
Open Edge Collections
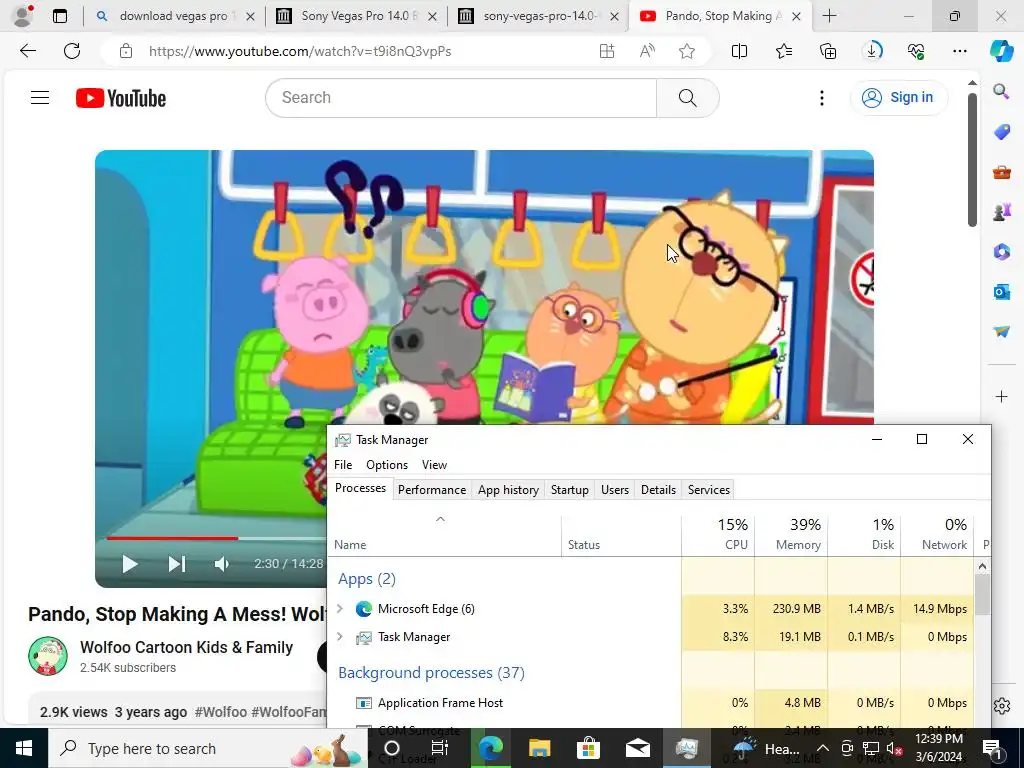pyautogui.click(x=828, y=51)
